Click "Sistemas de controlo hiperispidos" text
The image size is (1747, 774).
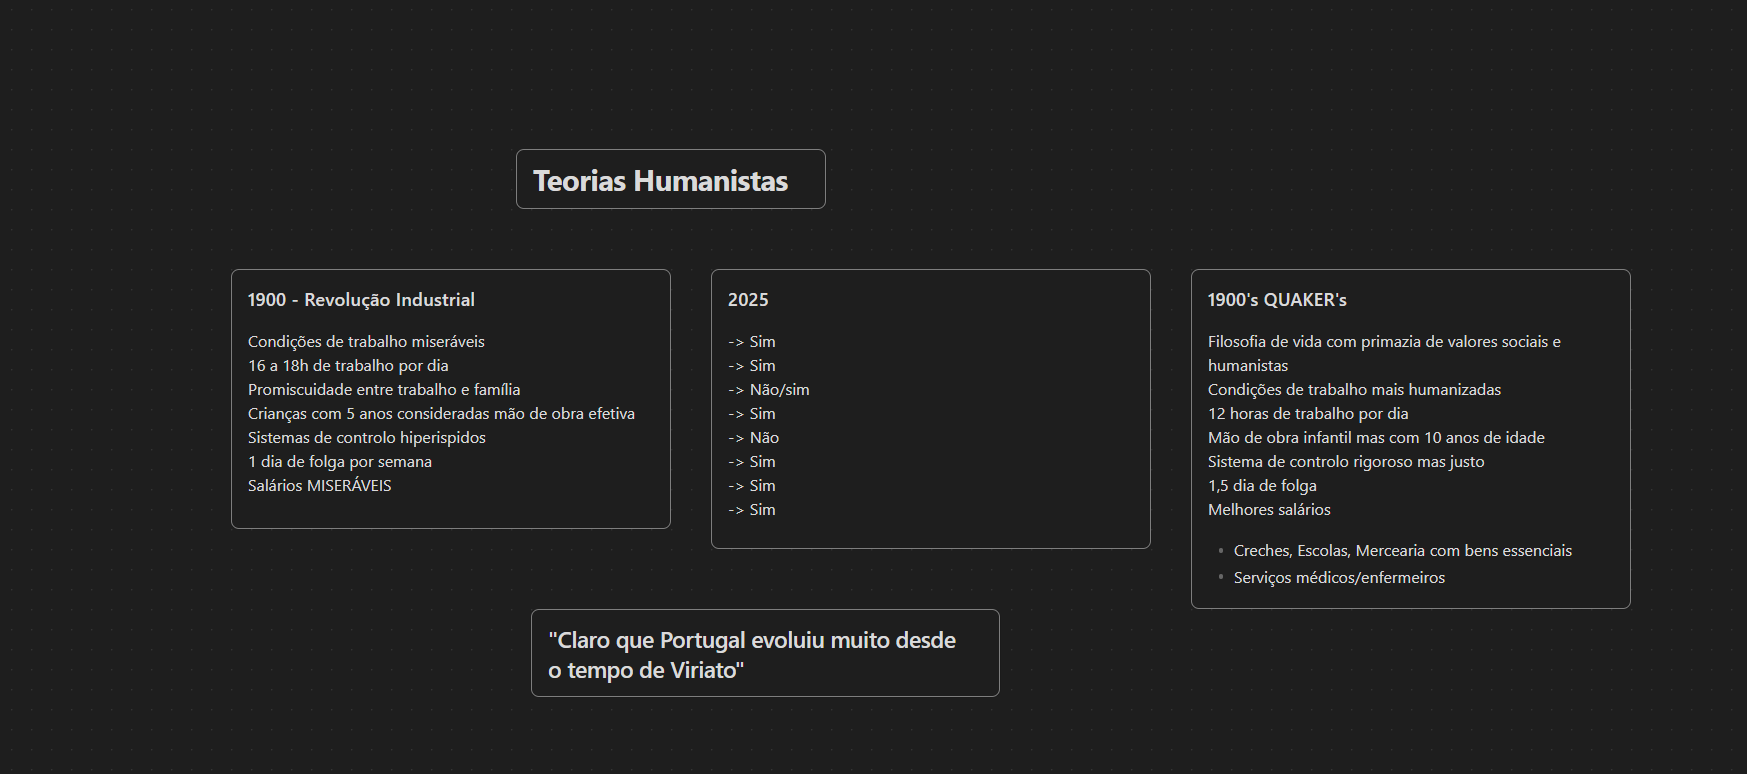tap(367, 438)
